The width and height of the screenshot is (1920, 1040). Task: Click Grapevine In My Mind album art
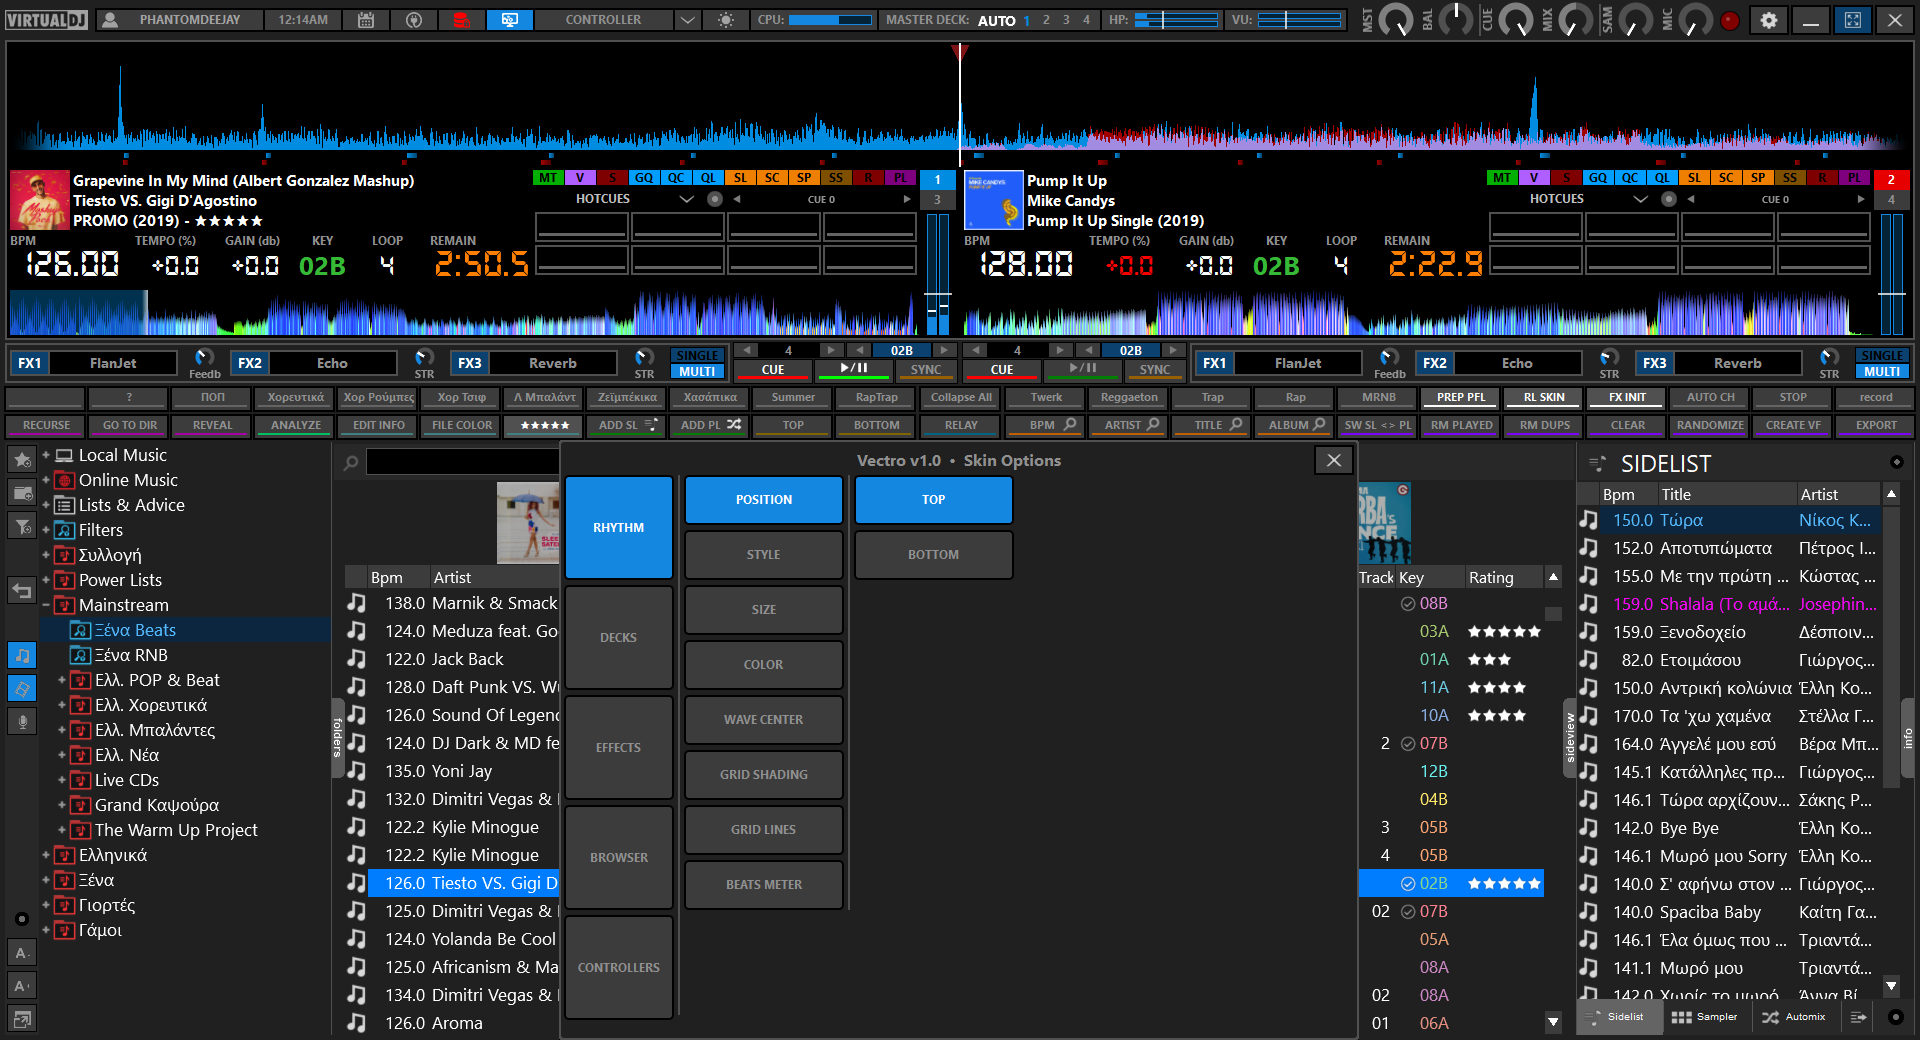[40, 200]
